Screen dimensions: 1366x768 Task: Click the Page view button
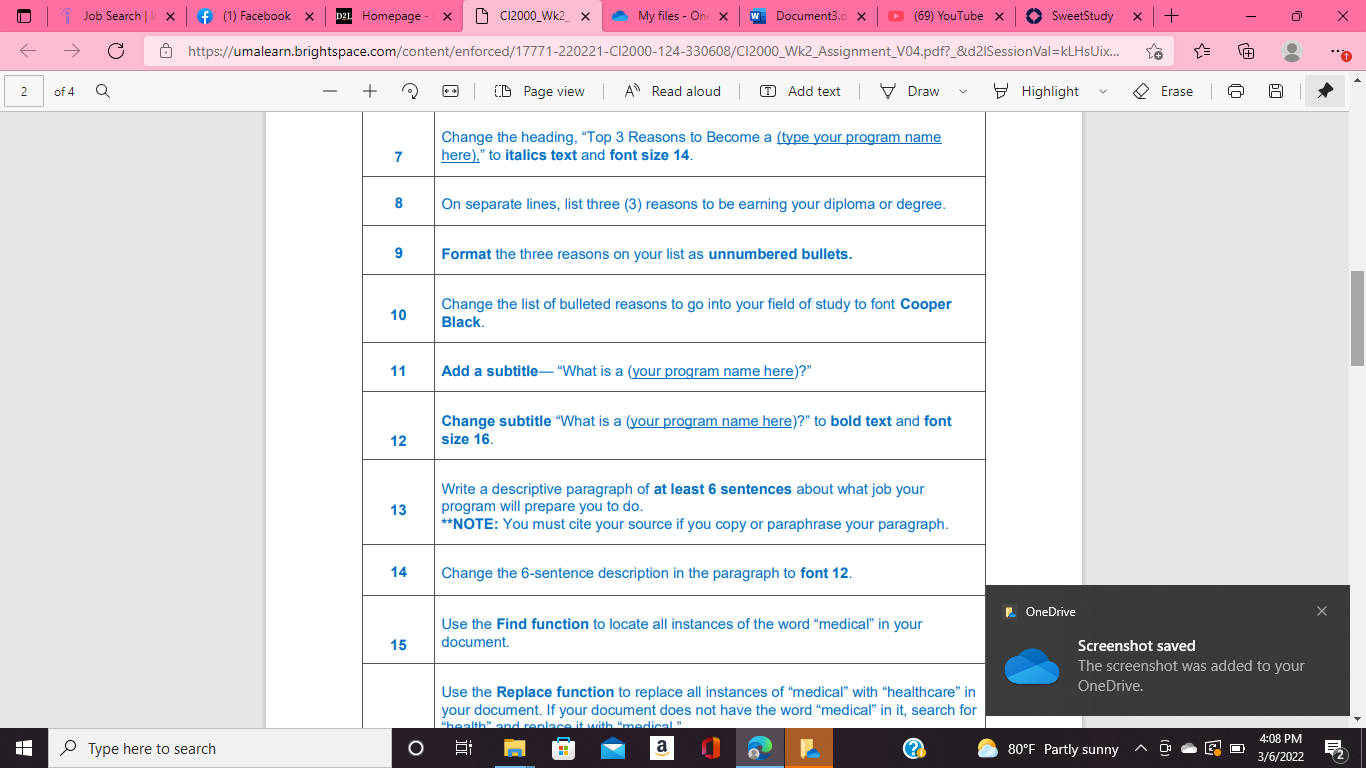point(540,91)
